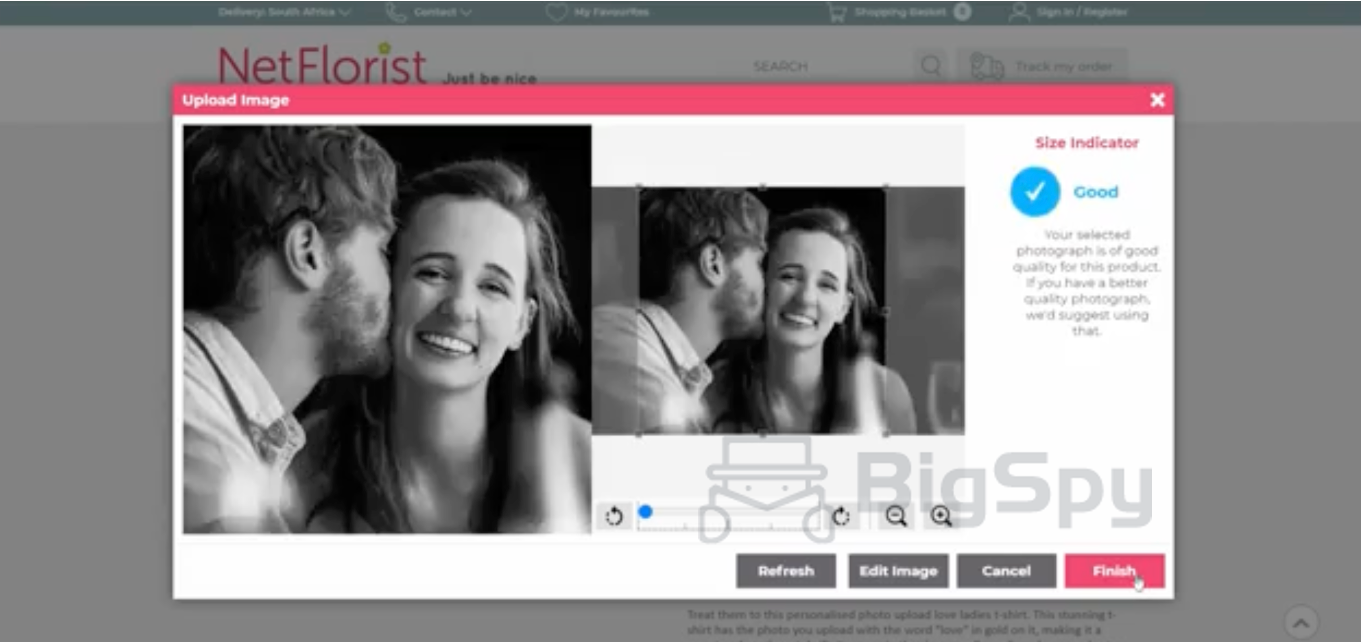Zoom in on the photo

941,516
